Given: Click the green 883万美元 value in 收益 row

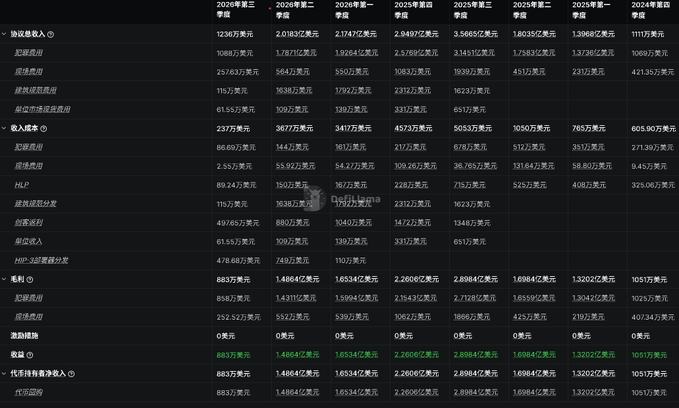Looking at the screenshot, I should pyautogui.click(x=233, y=355).
